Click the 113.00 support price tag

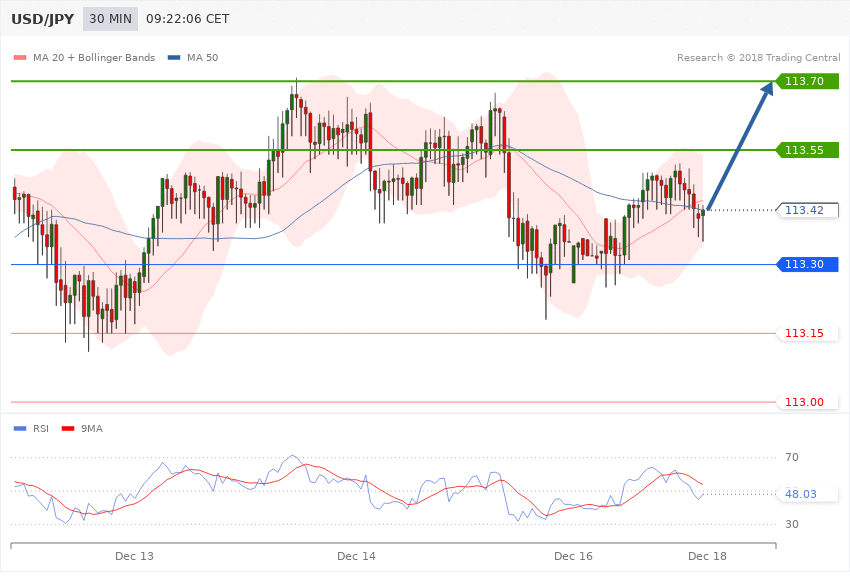(x=807, y=402)
